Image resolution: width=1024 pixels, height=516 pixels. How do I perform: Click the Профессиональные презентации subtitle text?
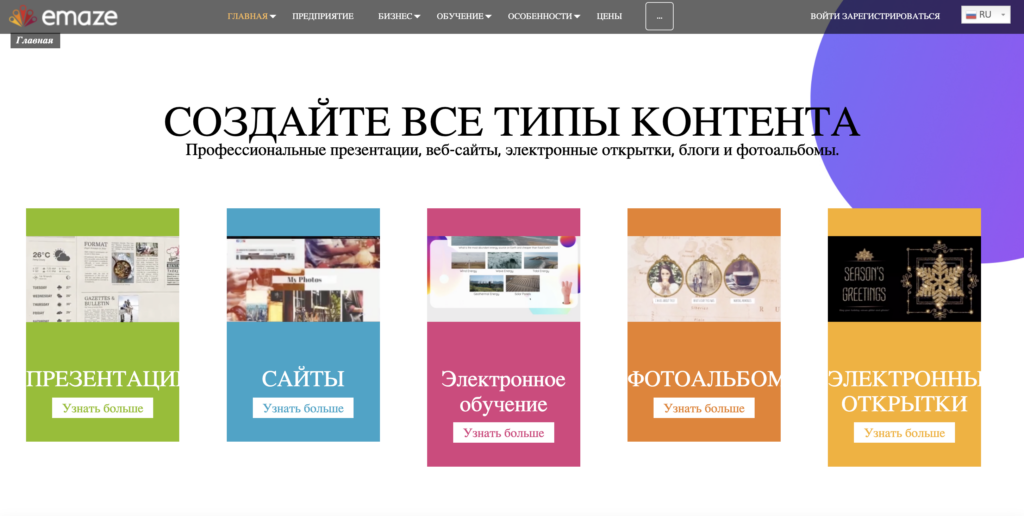[512, 150]
